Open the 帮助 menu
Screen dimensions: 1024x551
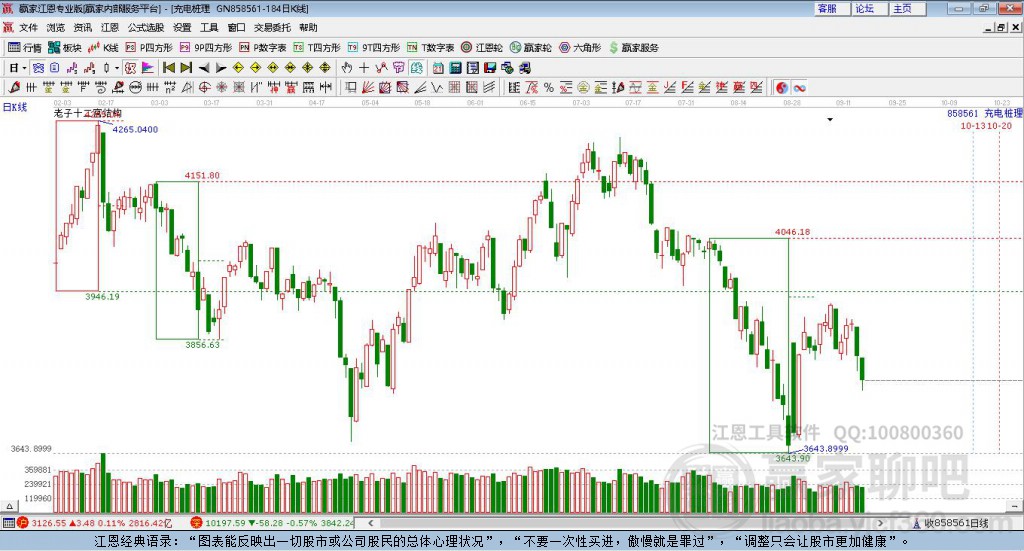coord(308,27)
